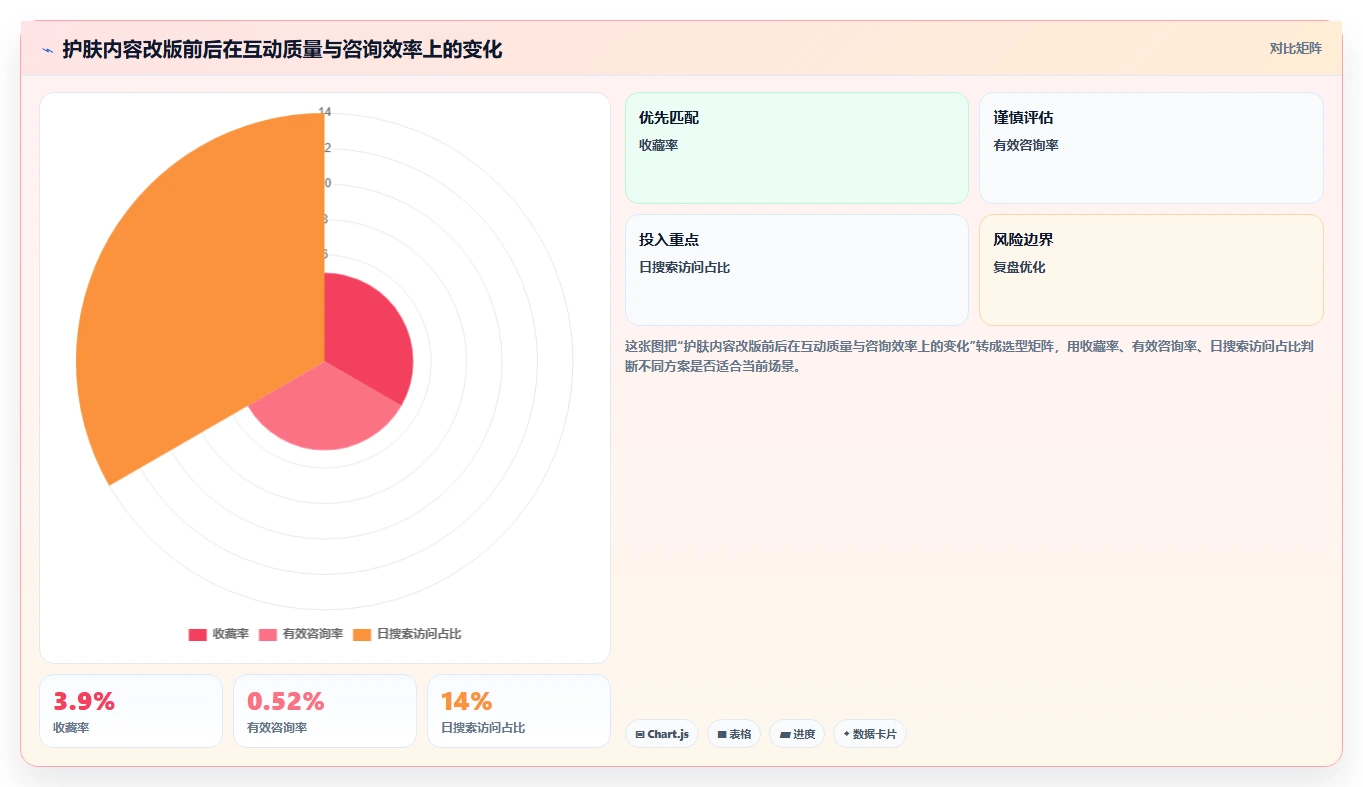Click 日搜索访问占比 text in 投入重点 card
The image size is (1363, 787).
(685, 268)
